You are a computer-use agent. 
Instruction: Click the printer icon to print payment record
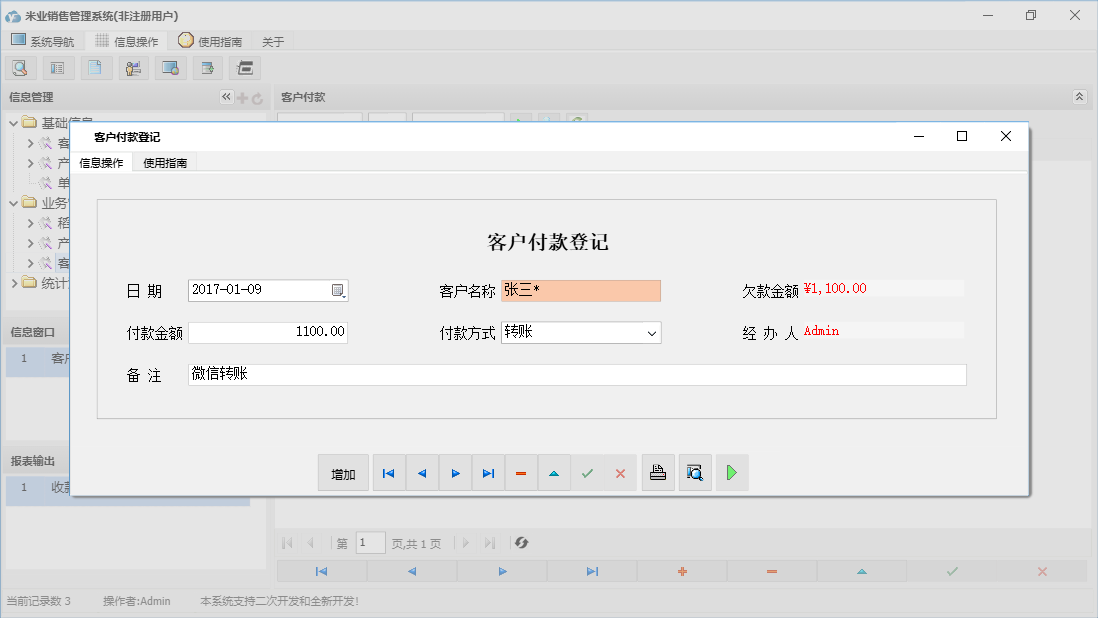point(658,472)
